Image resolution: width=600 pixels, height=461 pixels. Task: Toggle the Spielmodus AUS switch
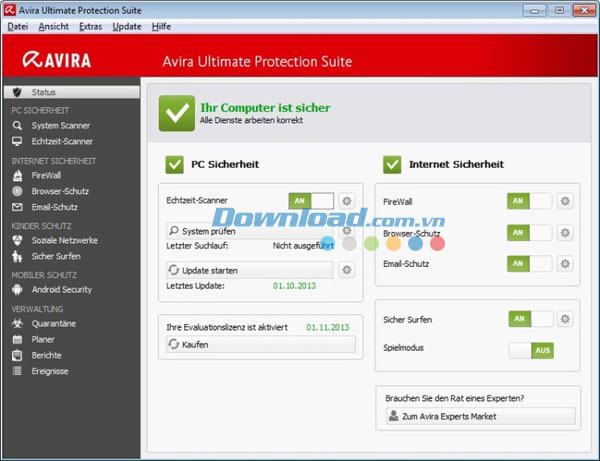click(531, 350)
